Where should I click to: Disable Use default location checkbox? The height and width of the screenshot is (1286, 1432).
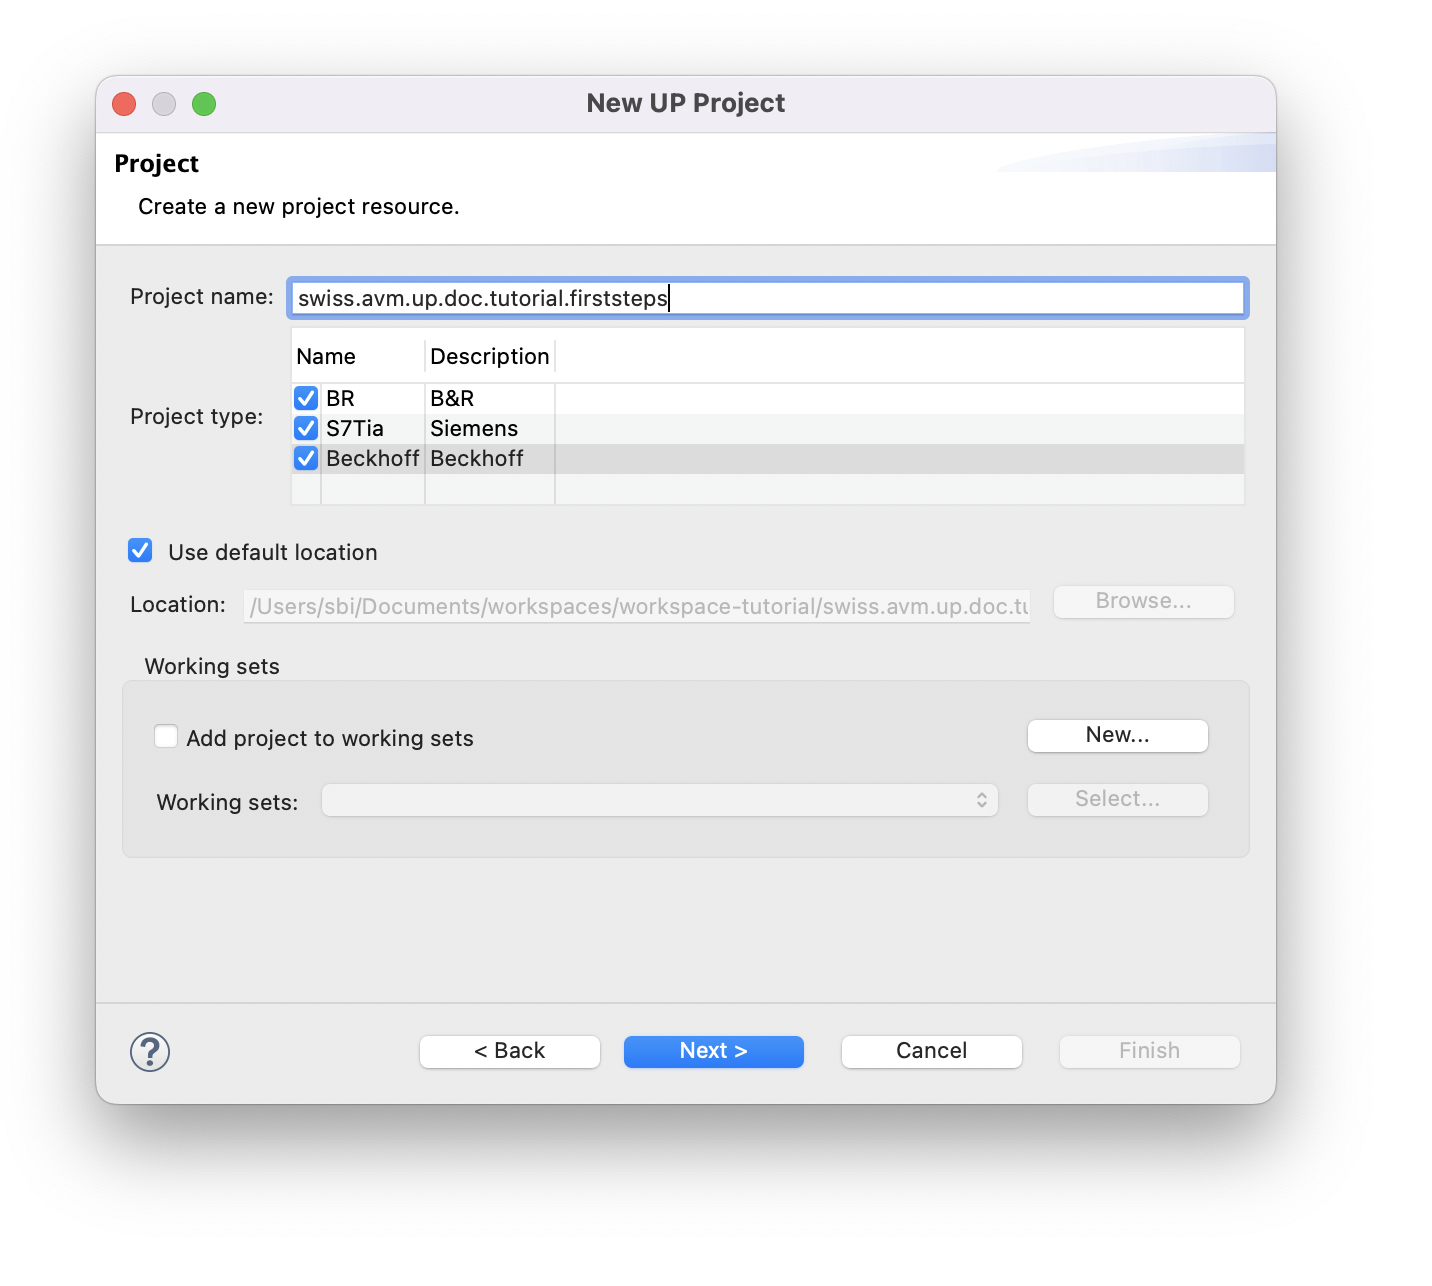click(x=140, y=551)
